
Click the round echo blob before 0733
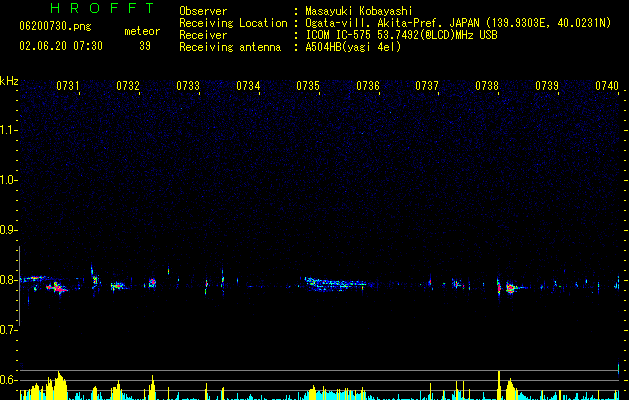pyautogui.click(x=152, y=283)
